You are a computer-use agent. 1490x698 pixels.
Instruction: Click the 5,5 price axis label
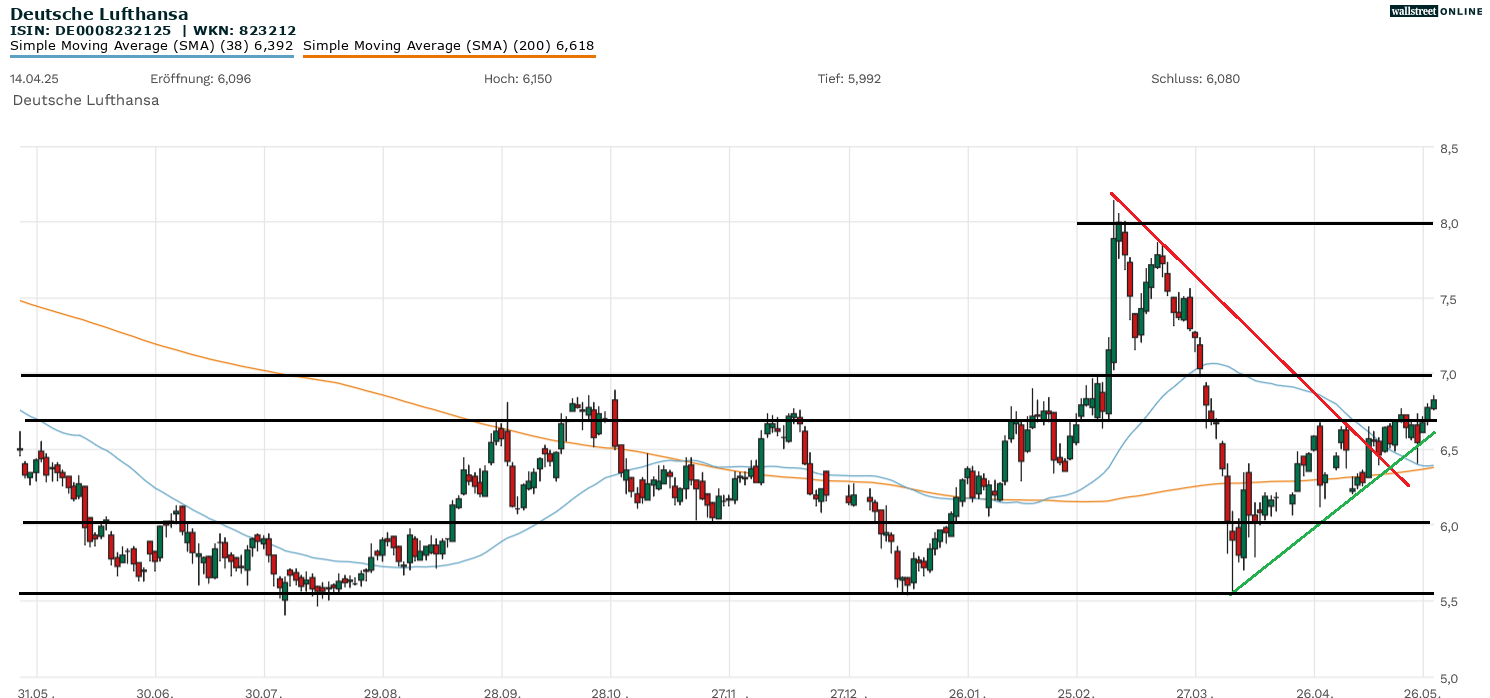point(1448,602)
